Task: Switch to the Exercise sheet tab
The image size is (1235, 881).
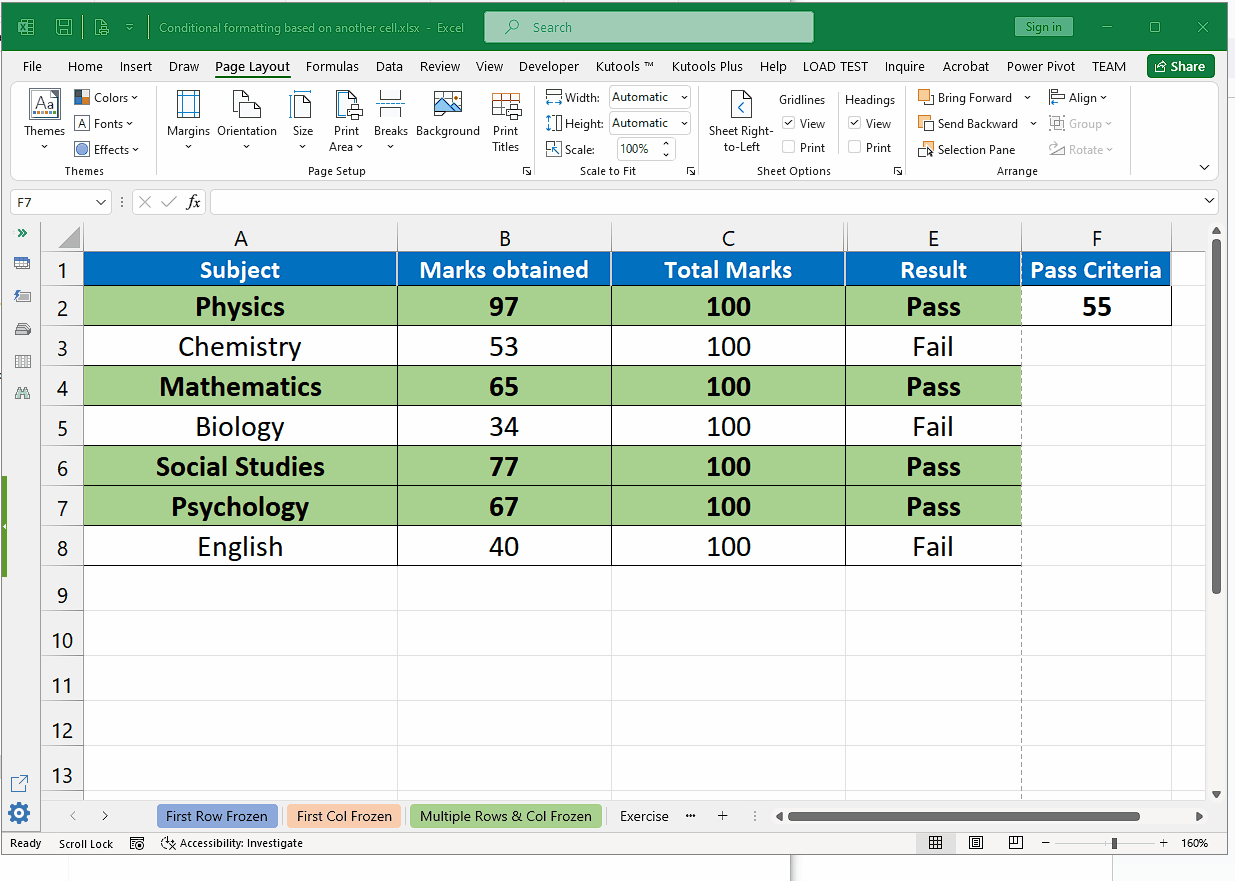Action: [643, 816]
